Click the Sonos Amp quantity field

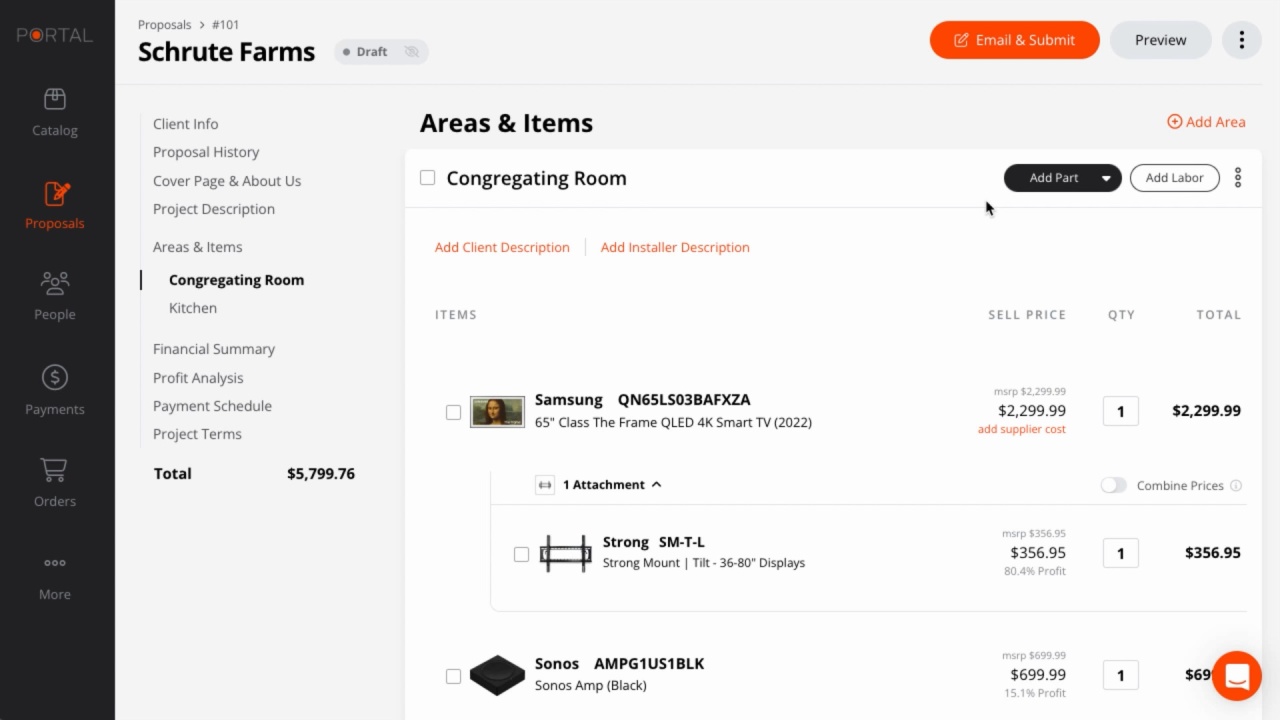[x=1120, y=675]
